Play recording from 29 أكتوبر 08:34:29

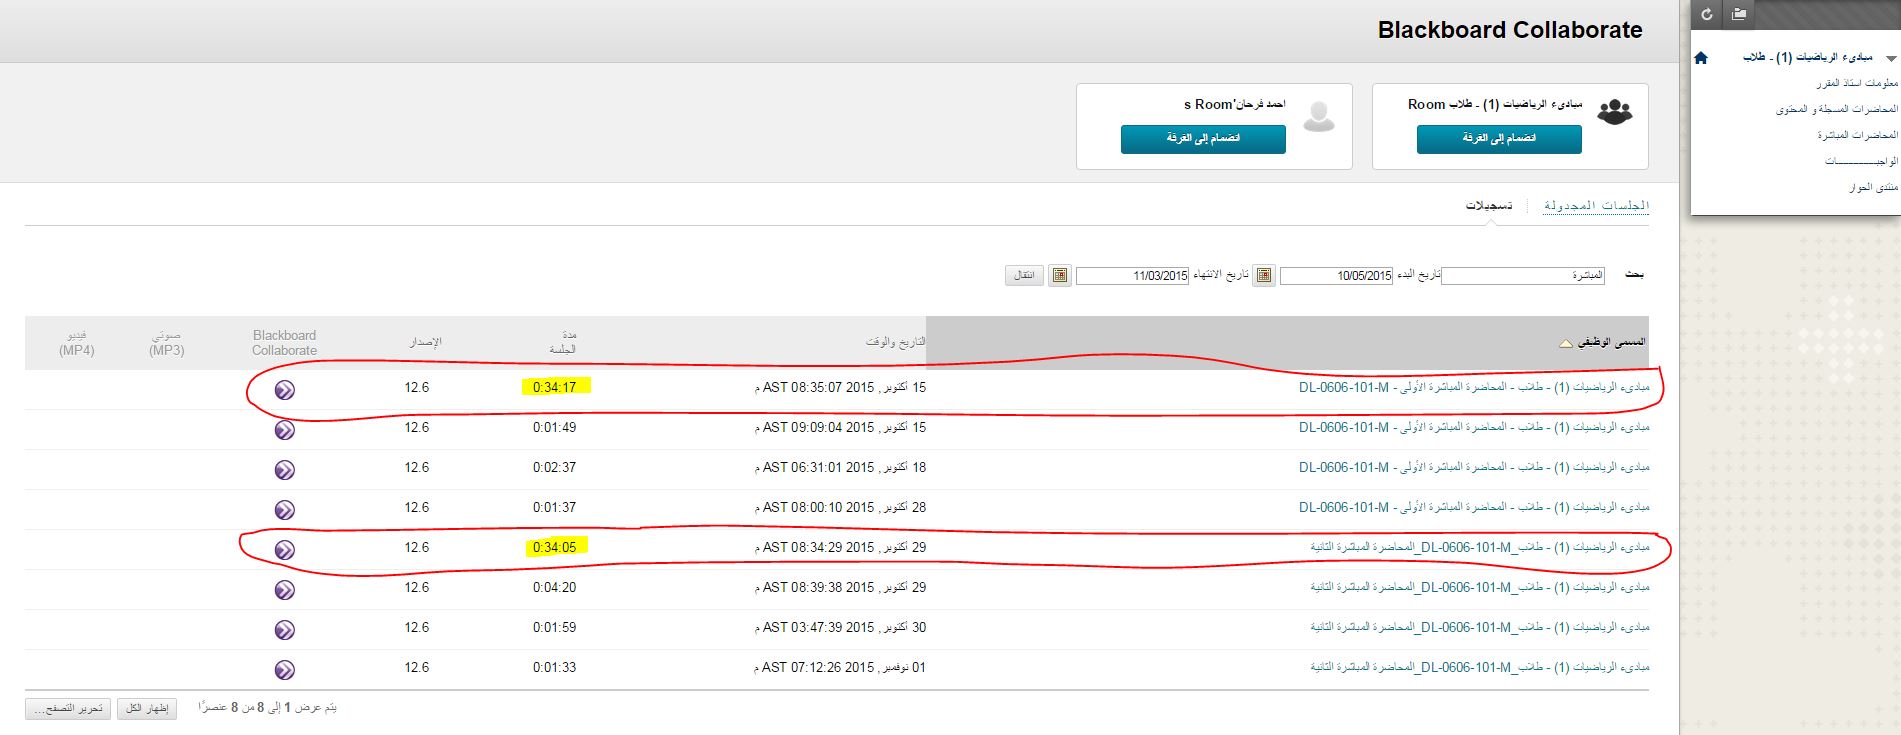[285, 549]
